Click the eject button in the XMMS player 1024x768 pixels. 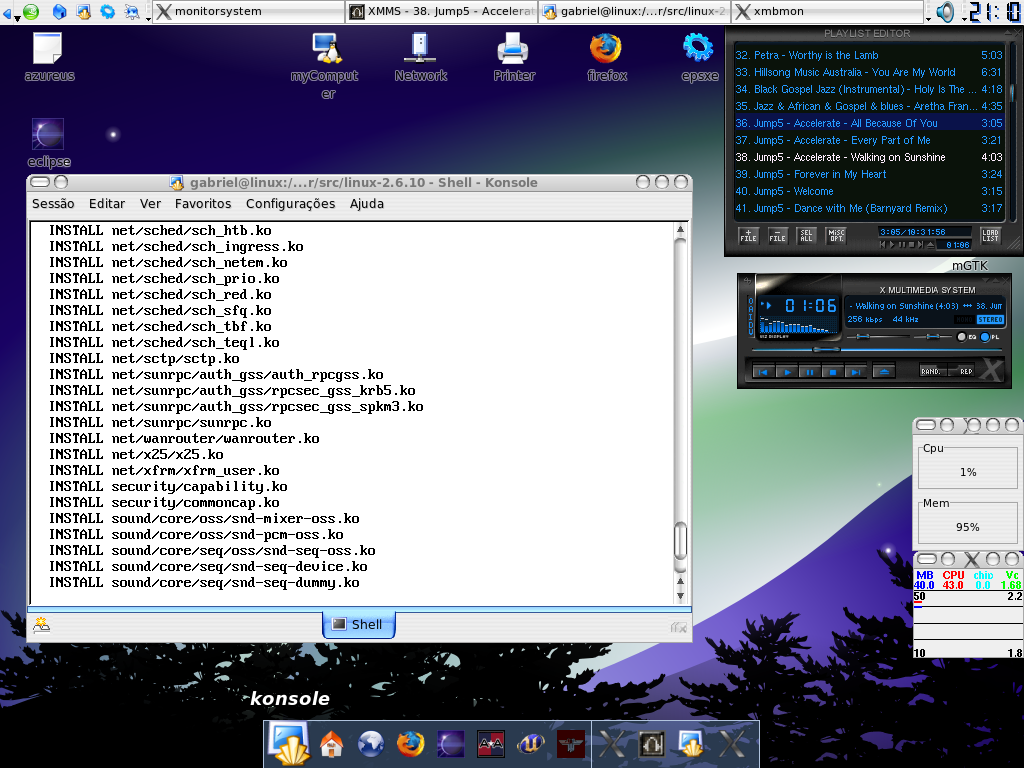coord(884,372)
